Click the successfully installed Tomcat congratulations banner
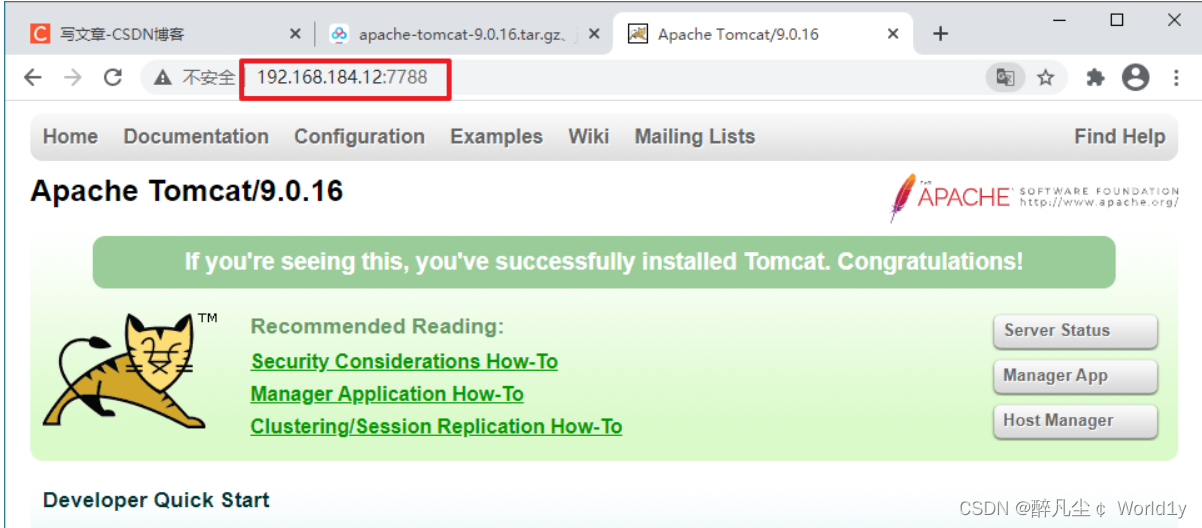1202x528 pixels. point(604,262)
